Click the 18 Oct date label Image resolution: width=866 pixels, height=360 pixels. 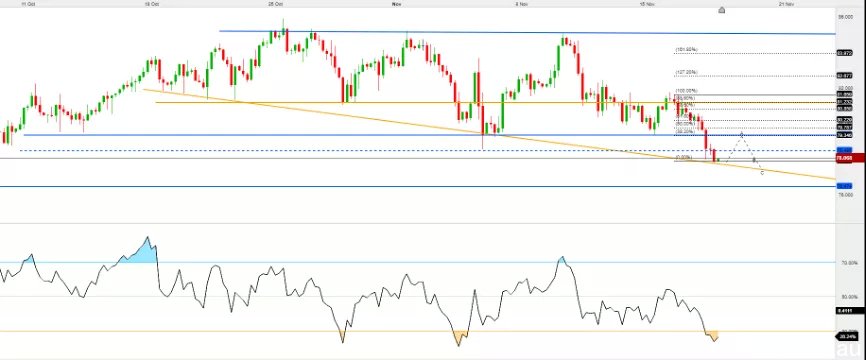(x=152, y=3)
